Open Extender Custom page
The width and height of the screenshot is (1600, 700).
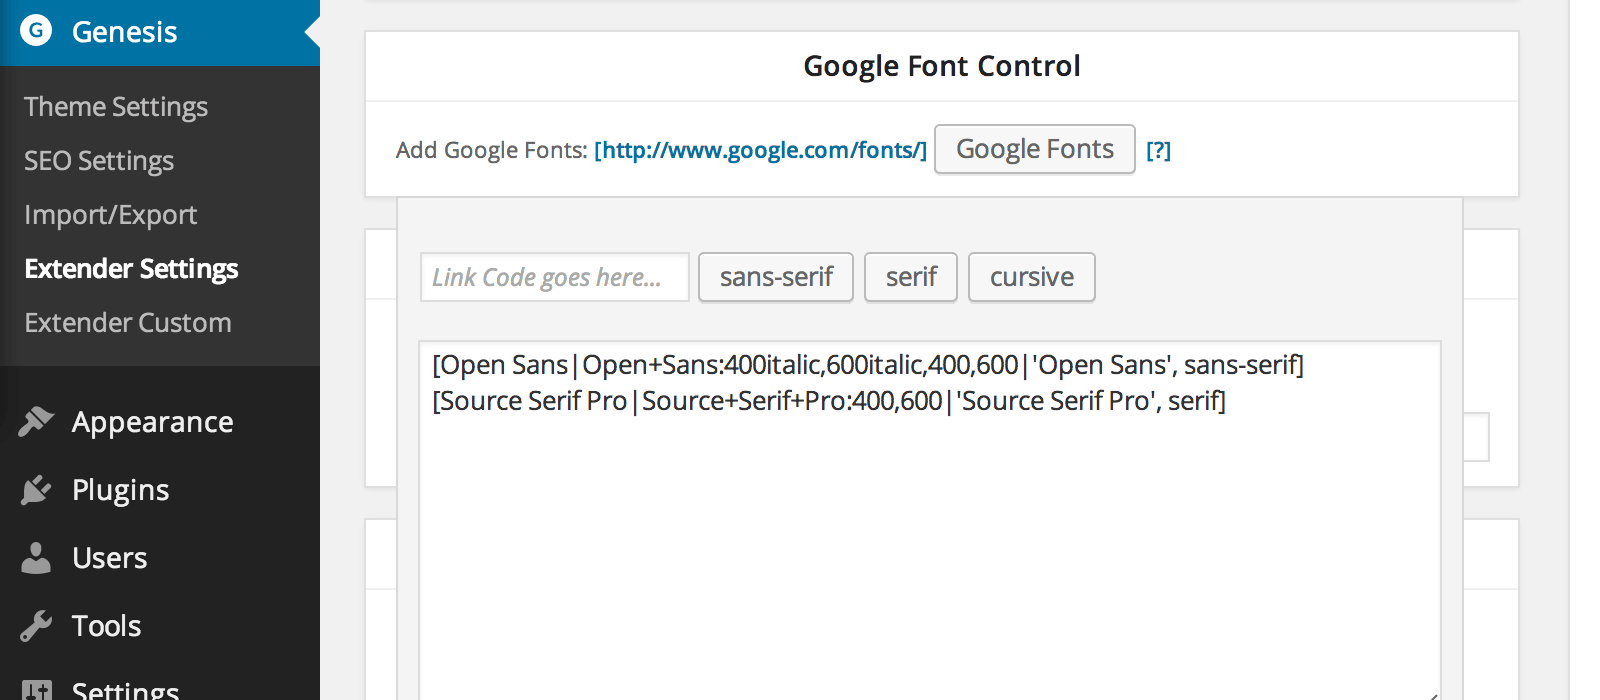click(128, 322)
